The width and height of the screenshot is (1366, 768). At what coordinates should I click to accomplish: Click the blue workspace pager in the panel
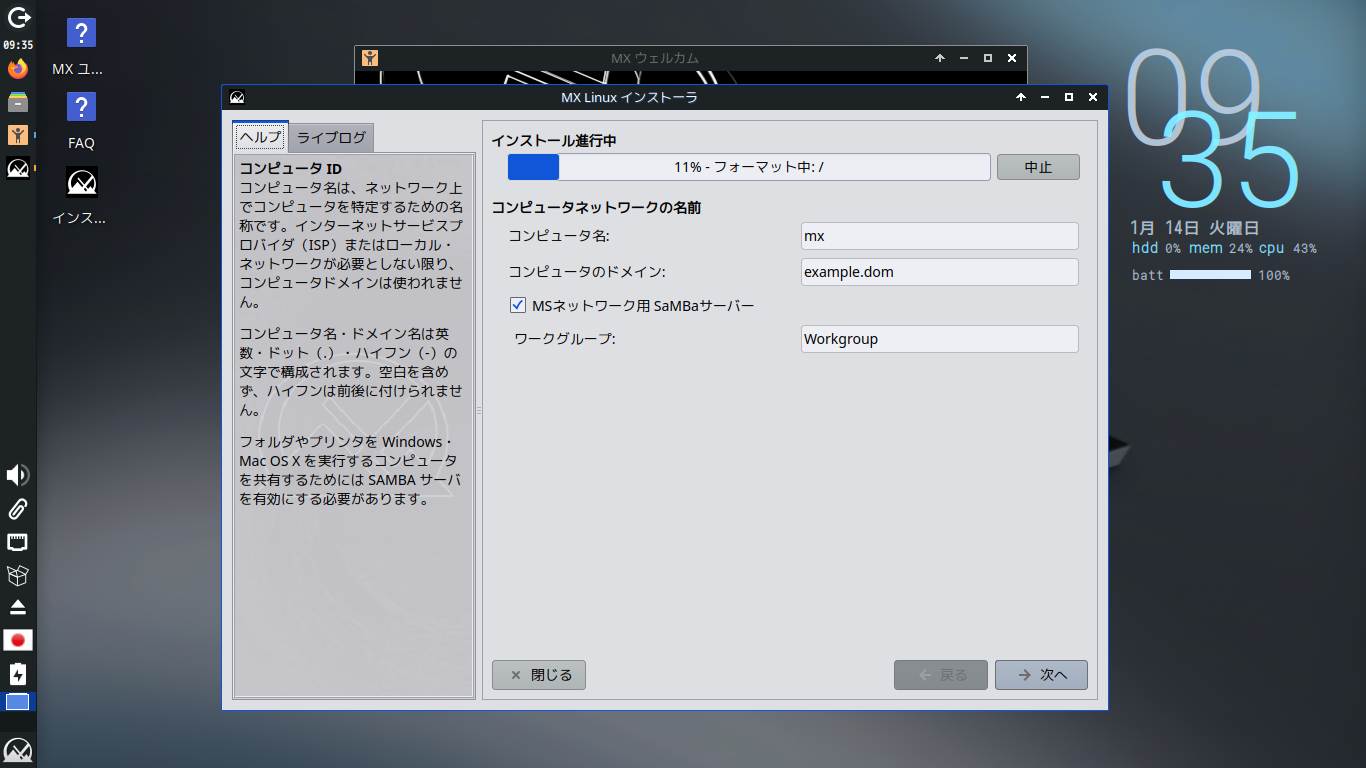(x=18, y=702)
